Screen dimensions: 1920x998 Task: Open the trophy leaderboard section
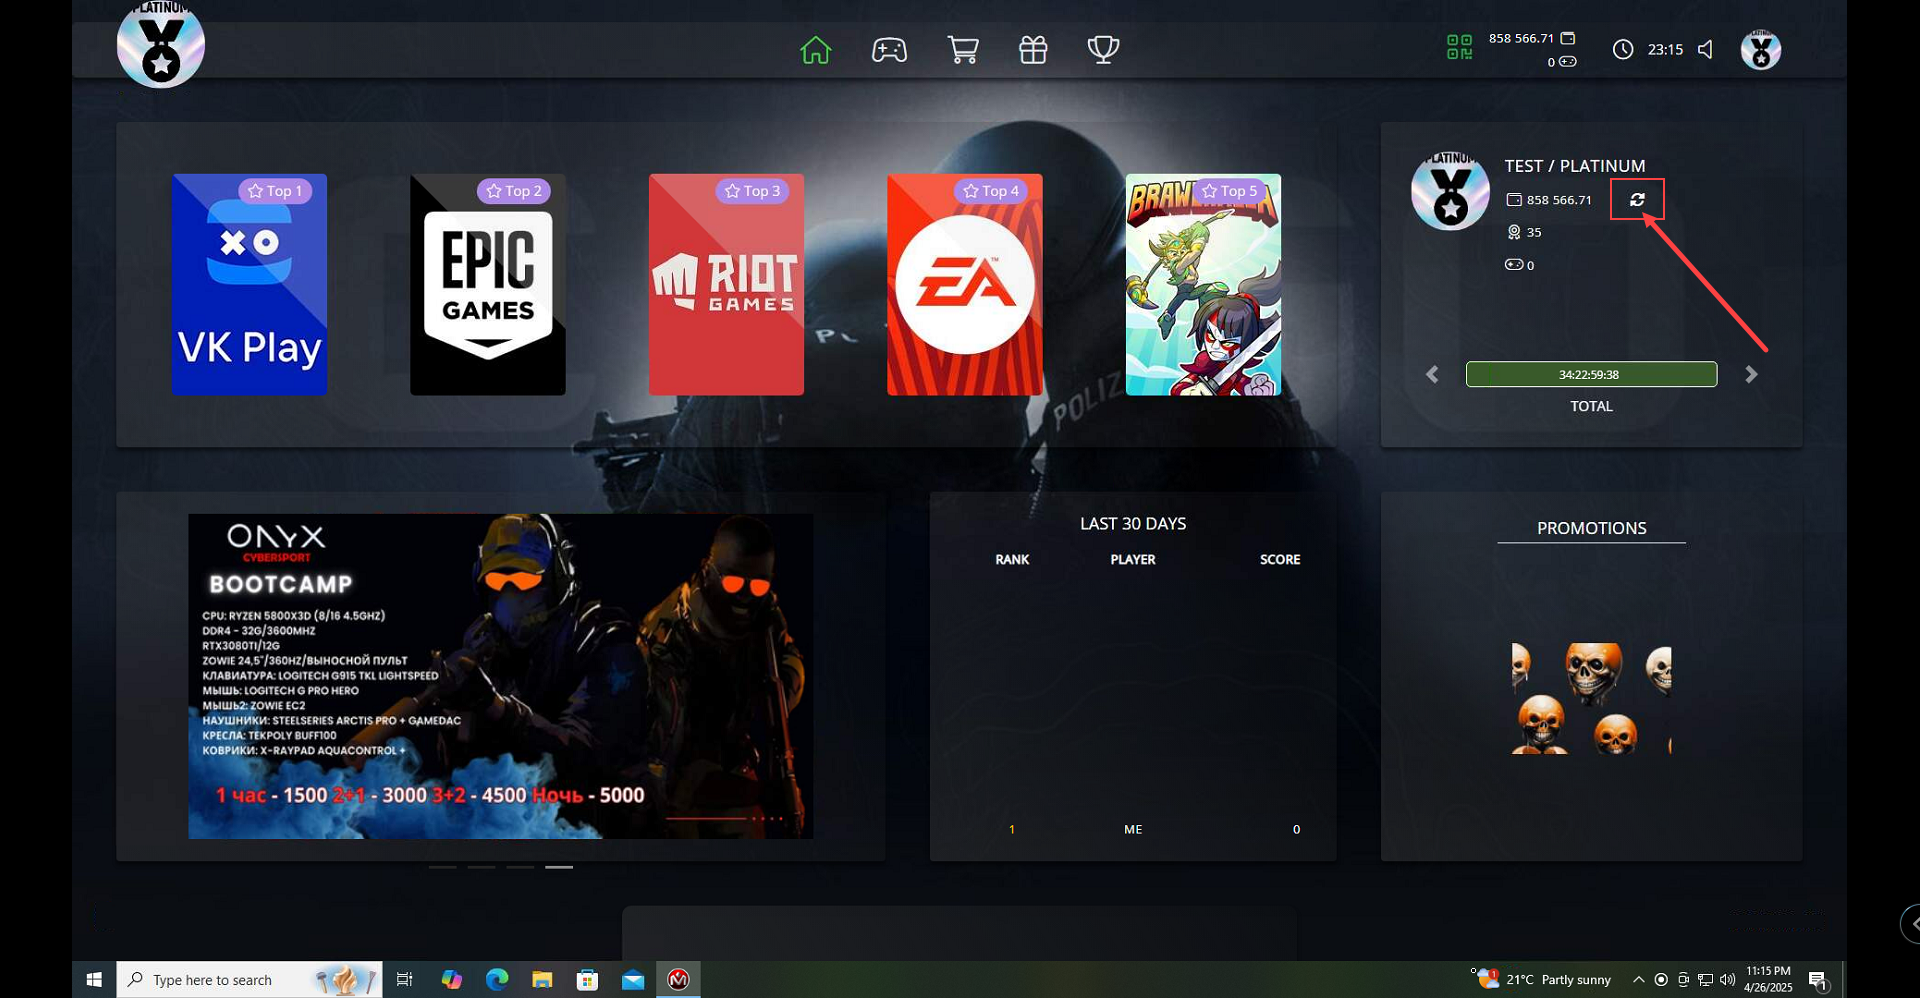pos(1103,50)
